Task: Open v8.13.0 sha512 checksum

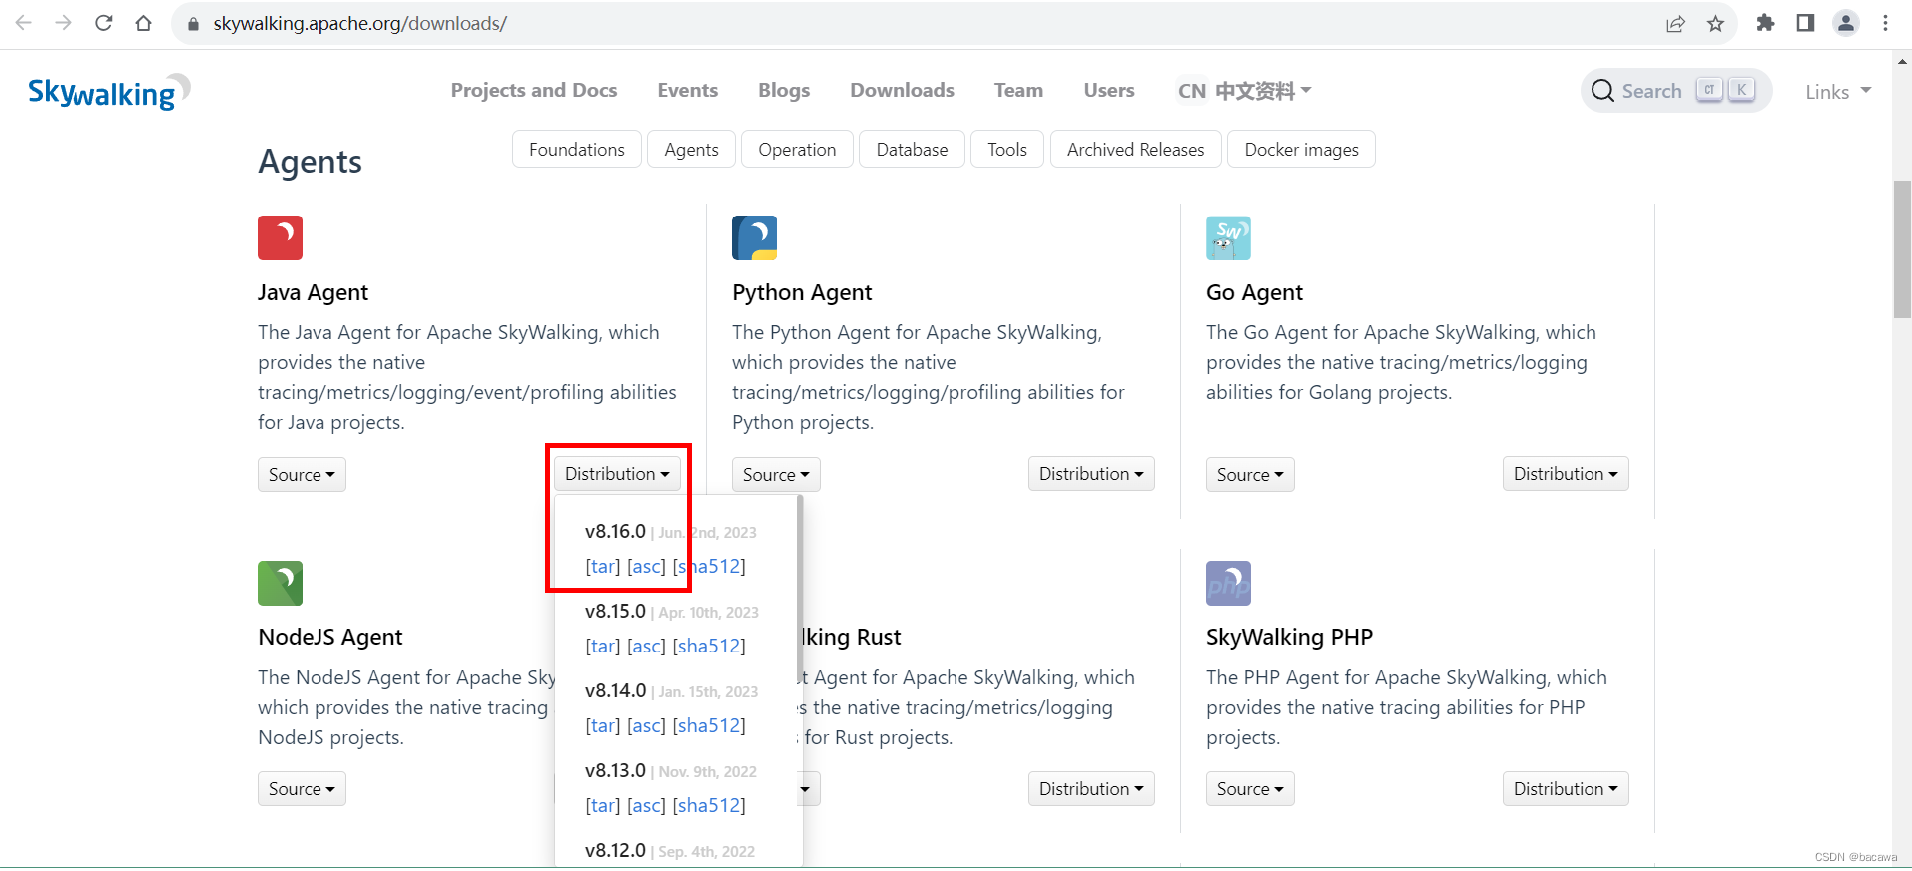Action: tap(709, 805)
